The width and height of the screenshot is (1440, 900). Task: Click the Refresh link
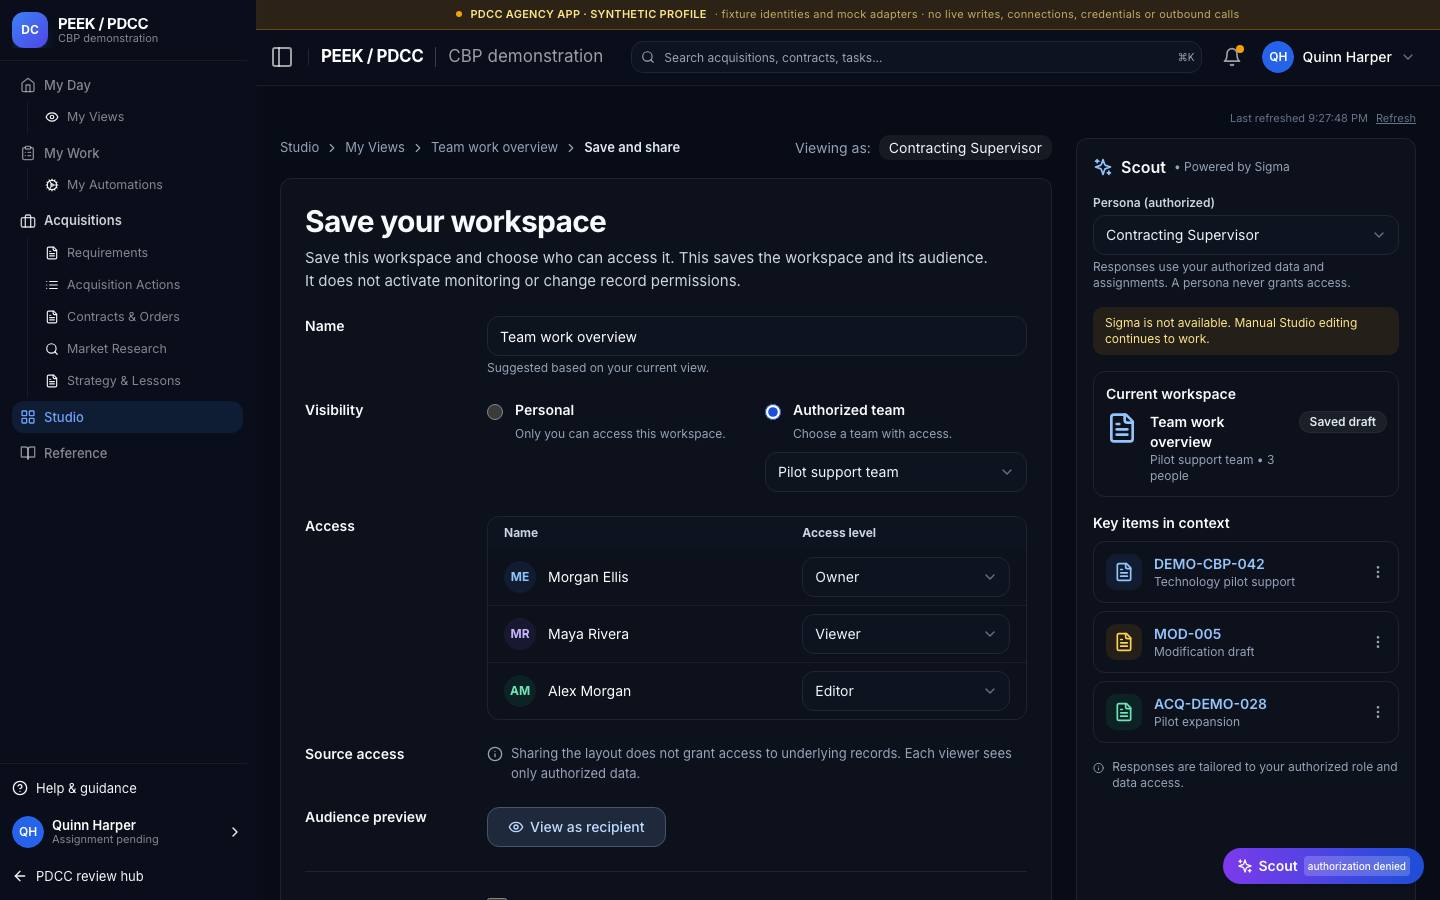click(1395, 118)
